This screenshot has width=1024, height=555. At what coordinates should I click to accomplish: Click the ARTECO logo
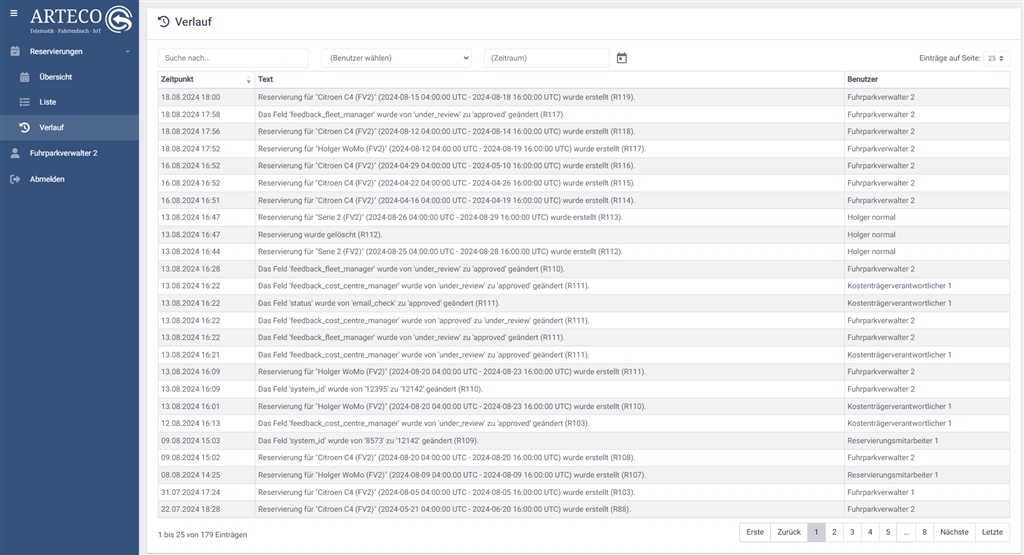(x=81, y=19)
